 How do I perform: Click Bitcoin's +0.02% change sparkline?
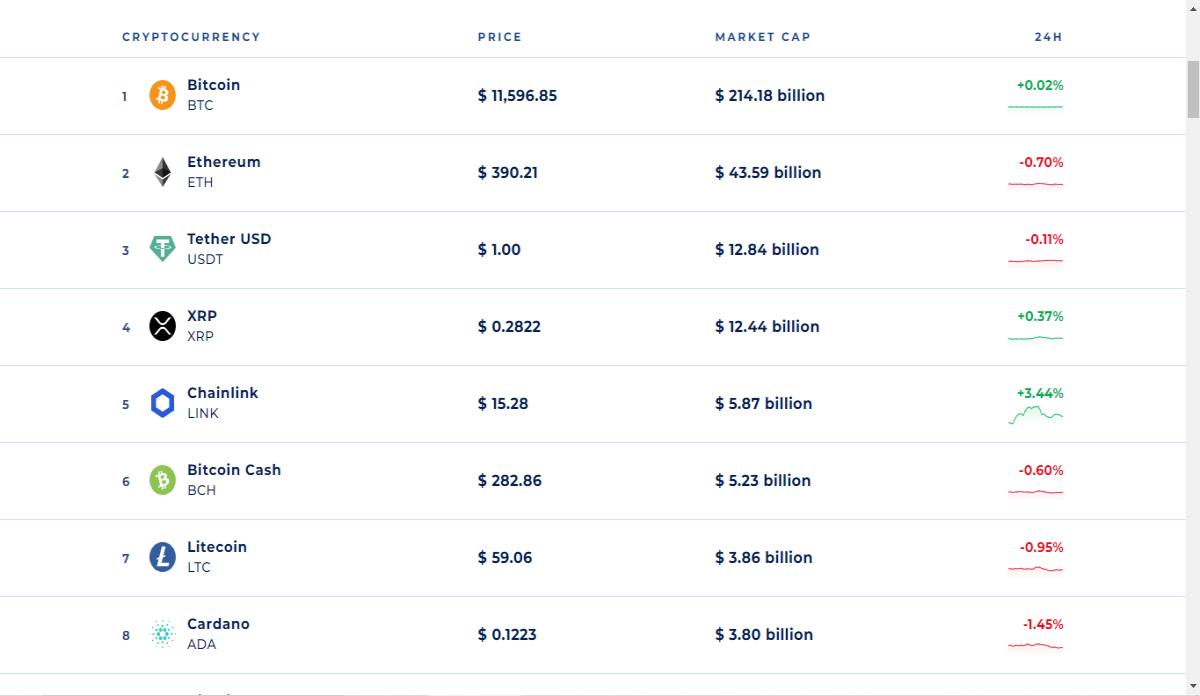pyautogui.click(x=1036, y=106)
